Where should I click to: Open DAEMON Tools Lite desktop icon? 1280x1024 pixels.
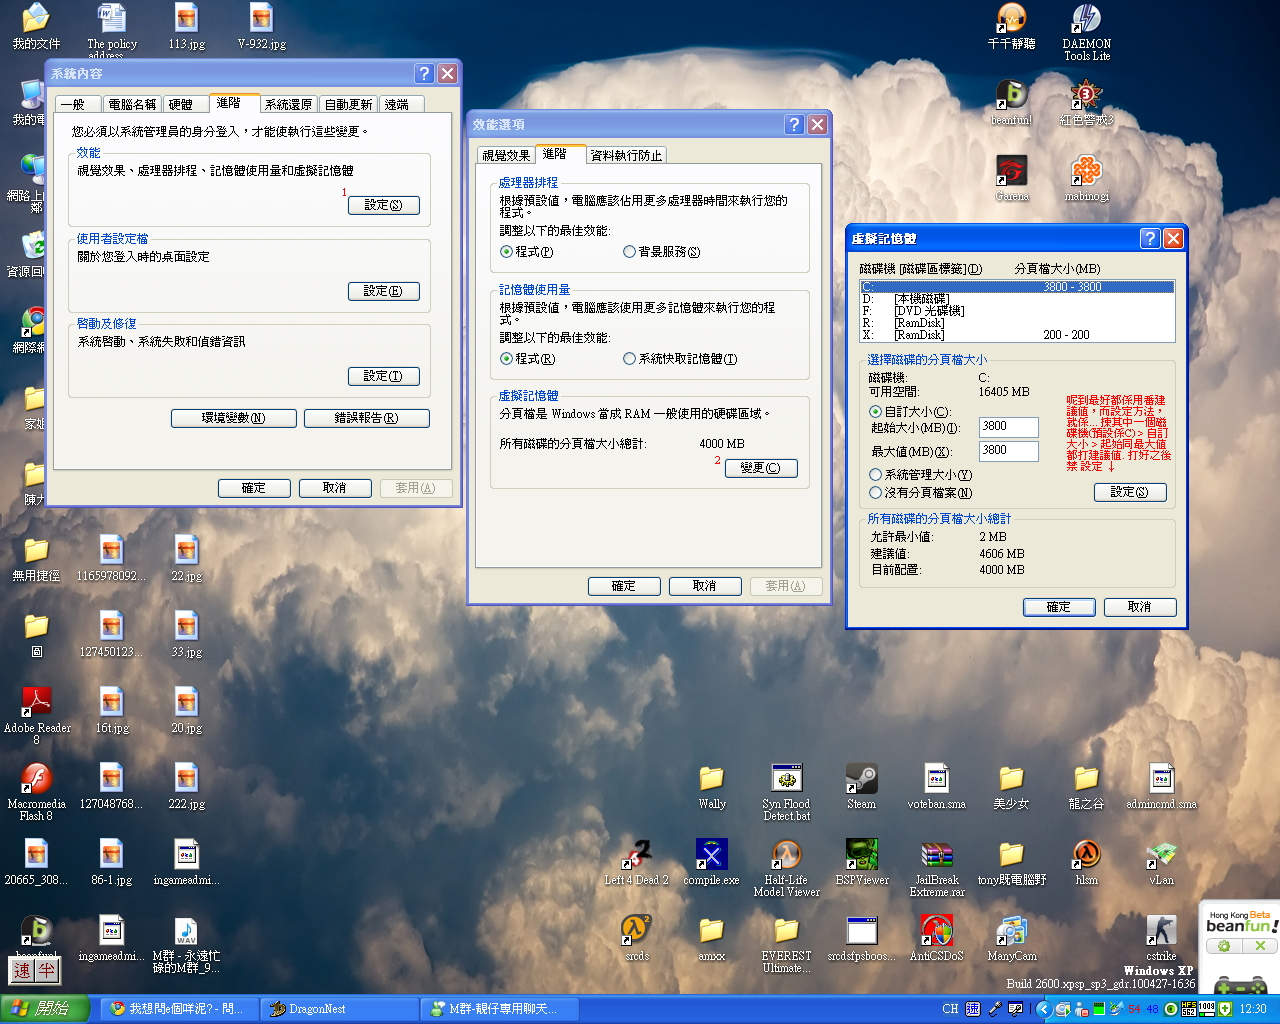pos(1086,20)
